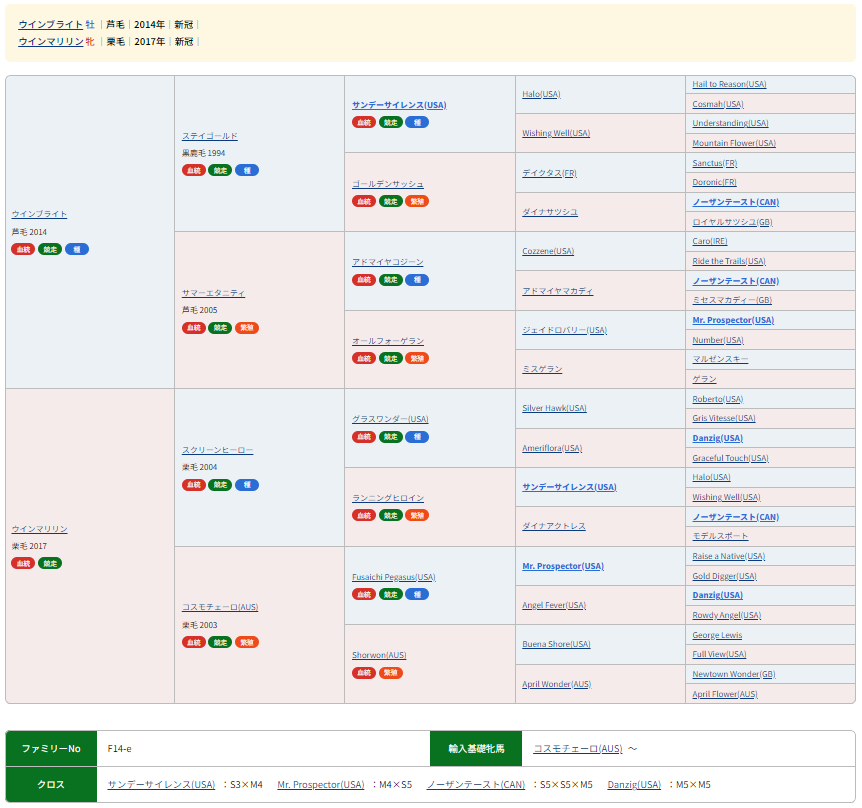Select the 血統 badge under ランニングヒロイン
Screen dimensions: 862x808
(x=364, y=516)
